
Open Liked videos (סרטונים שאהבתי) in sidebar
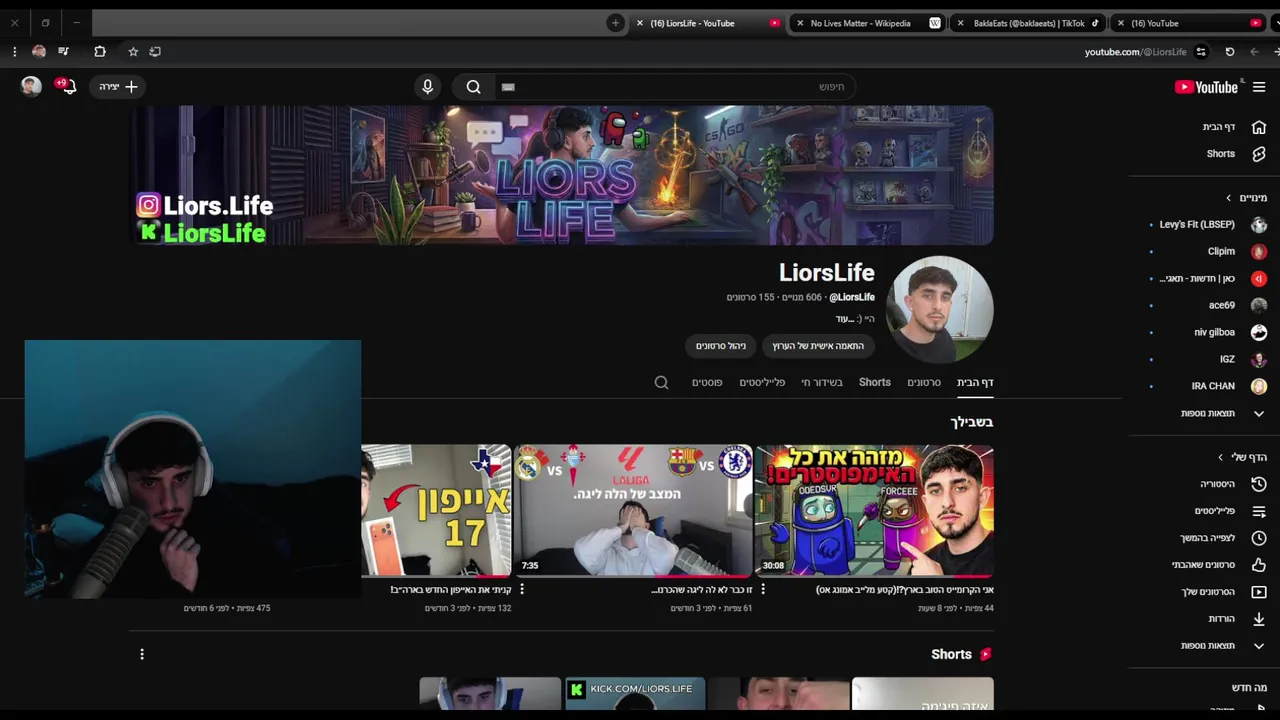(x=1218, y=565)
